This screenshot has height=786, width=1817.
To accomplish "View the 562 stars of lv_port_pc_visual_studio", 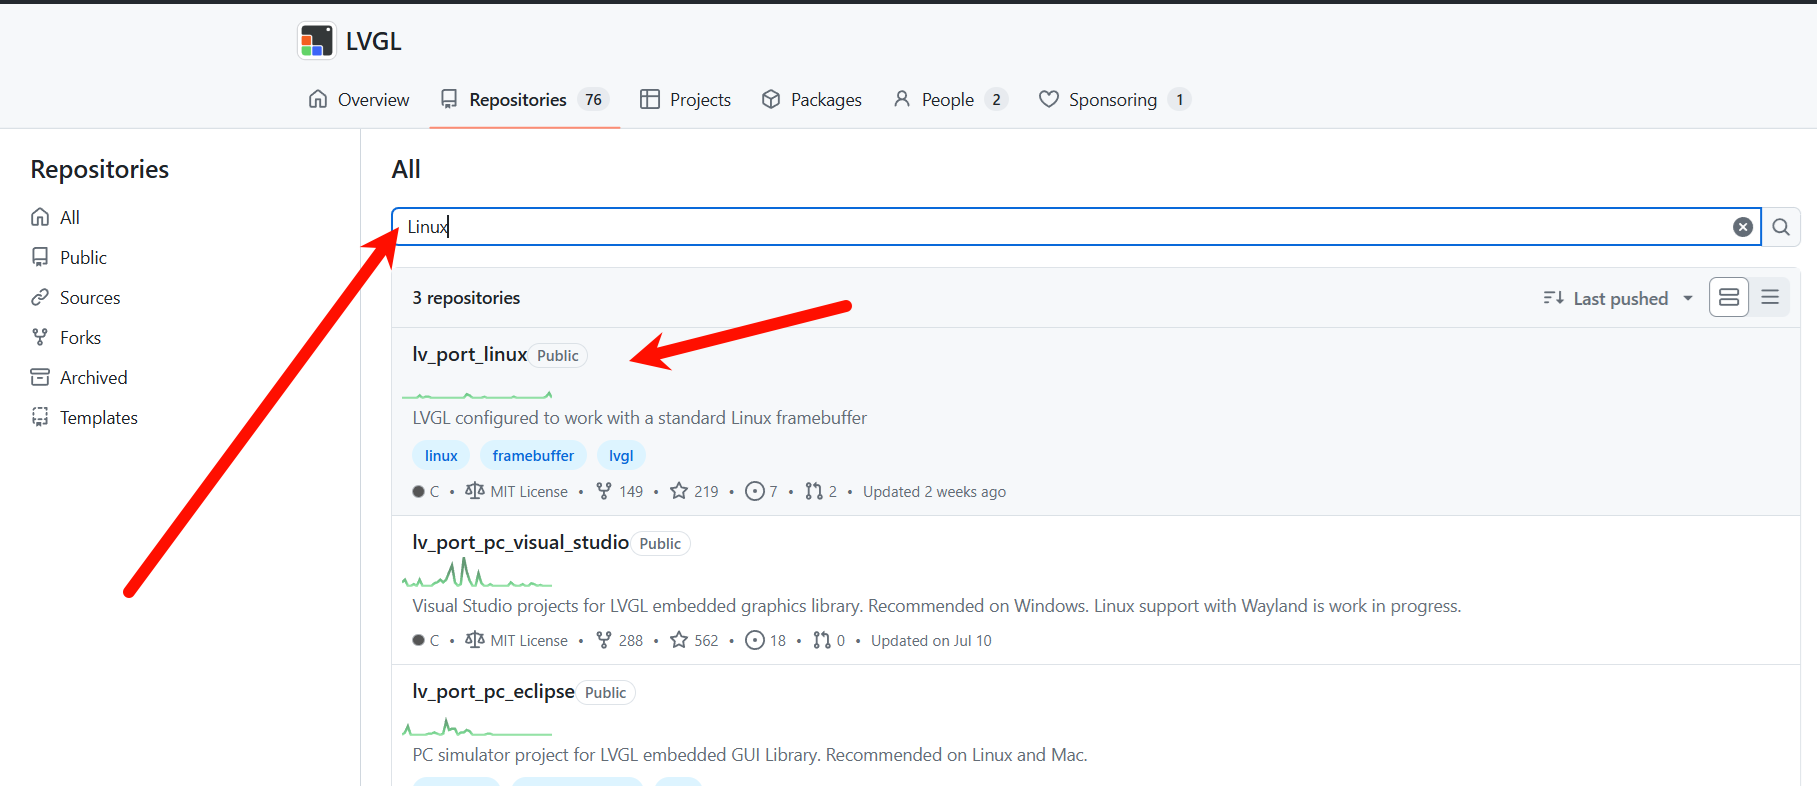I will [695, 640].
